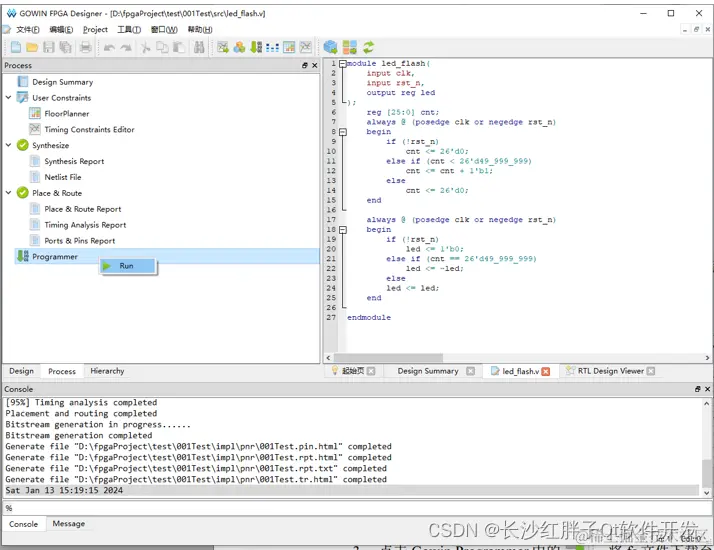Viewport: 714px width, 550px height.
Task: Click the Run Synthesis blue cube icon
Action: tap(330, 47)
